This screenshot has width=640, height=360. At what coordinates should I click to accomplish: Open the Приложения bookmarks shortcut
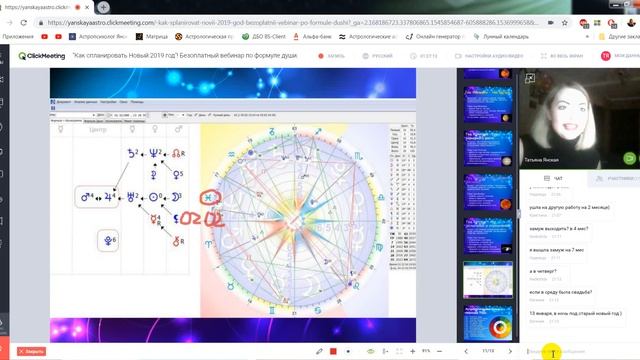[18, 37]
